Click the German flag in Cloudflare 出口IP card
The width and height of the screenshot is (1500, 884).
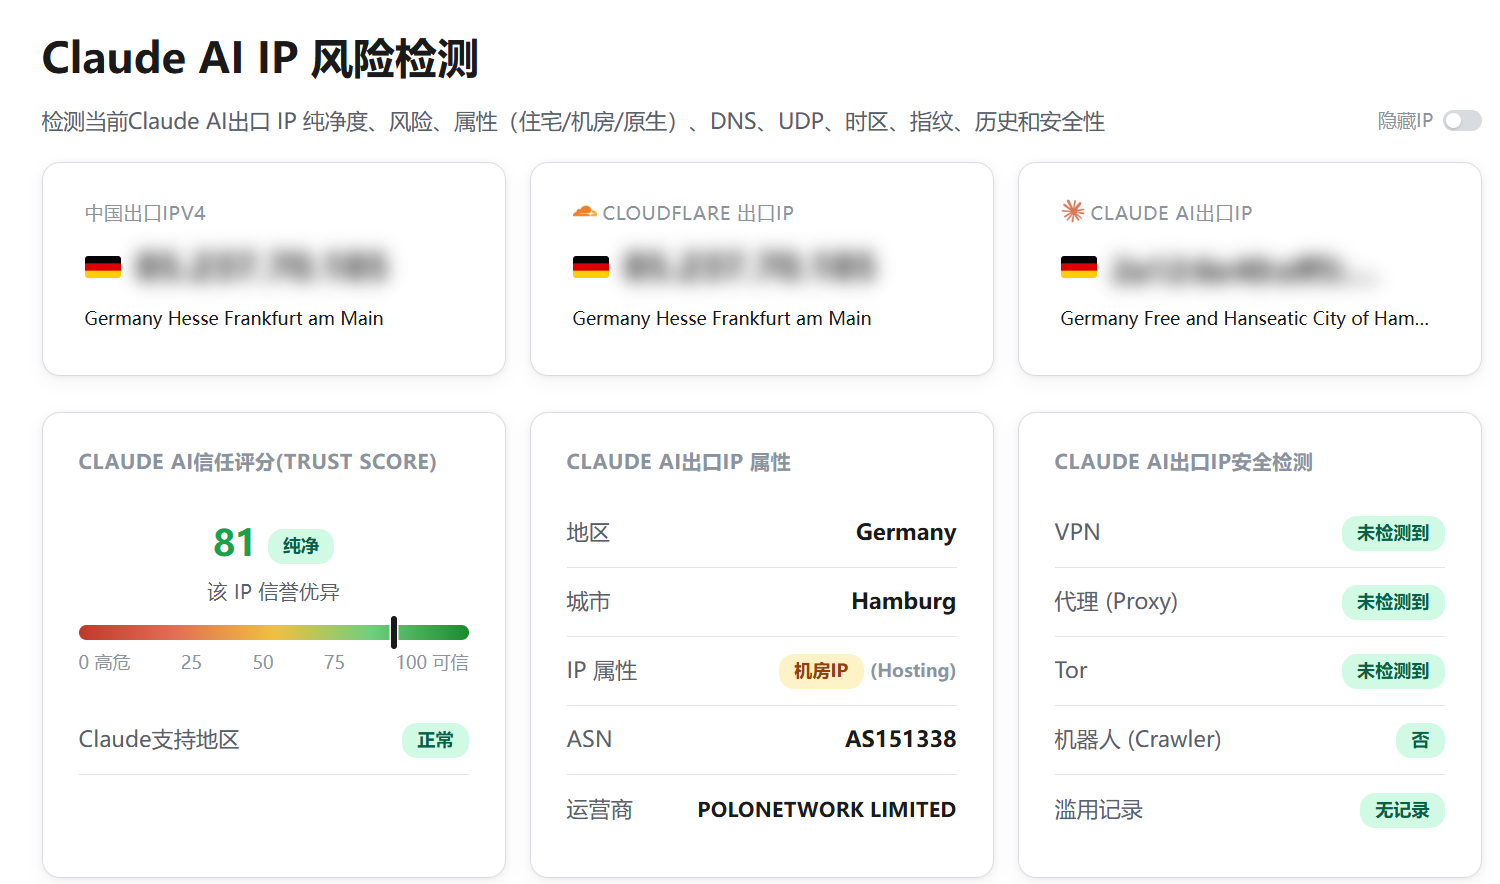591,267
